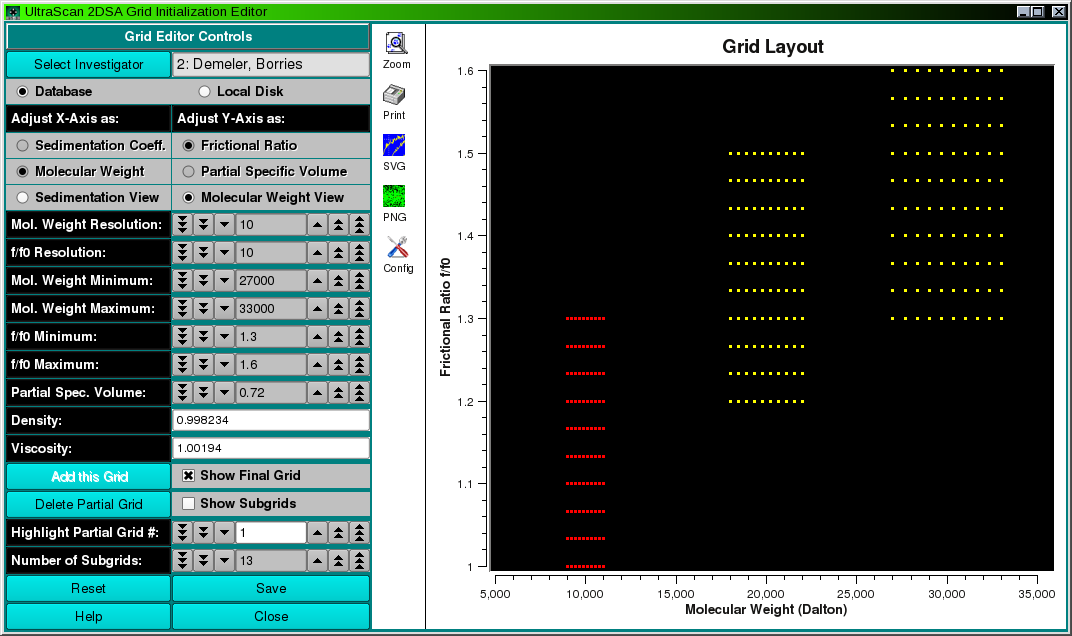Triple-arrow increase Mol. Weight Resolution
Viewport: 1072px width, 636px height.
pos(360,224)
